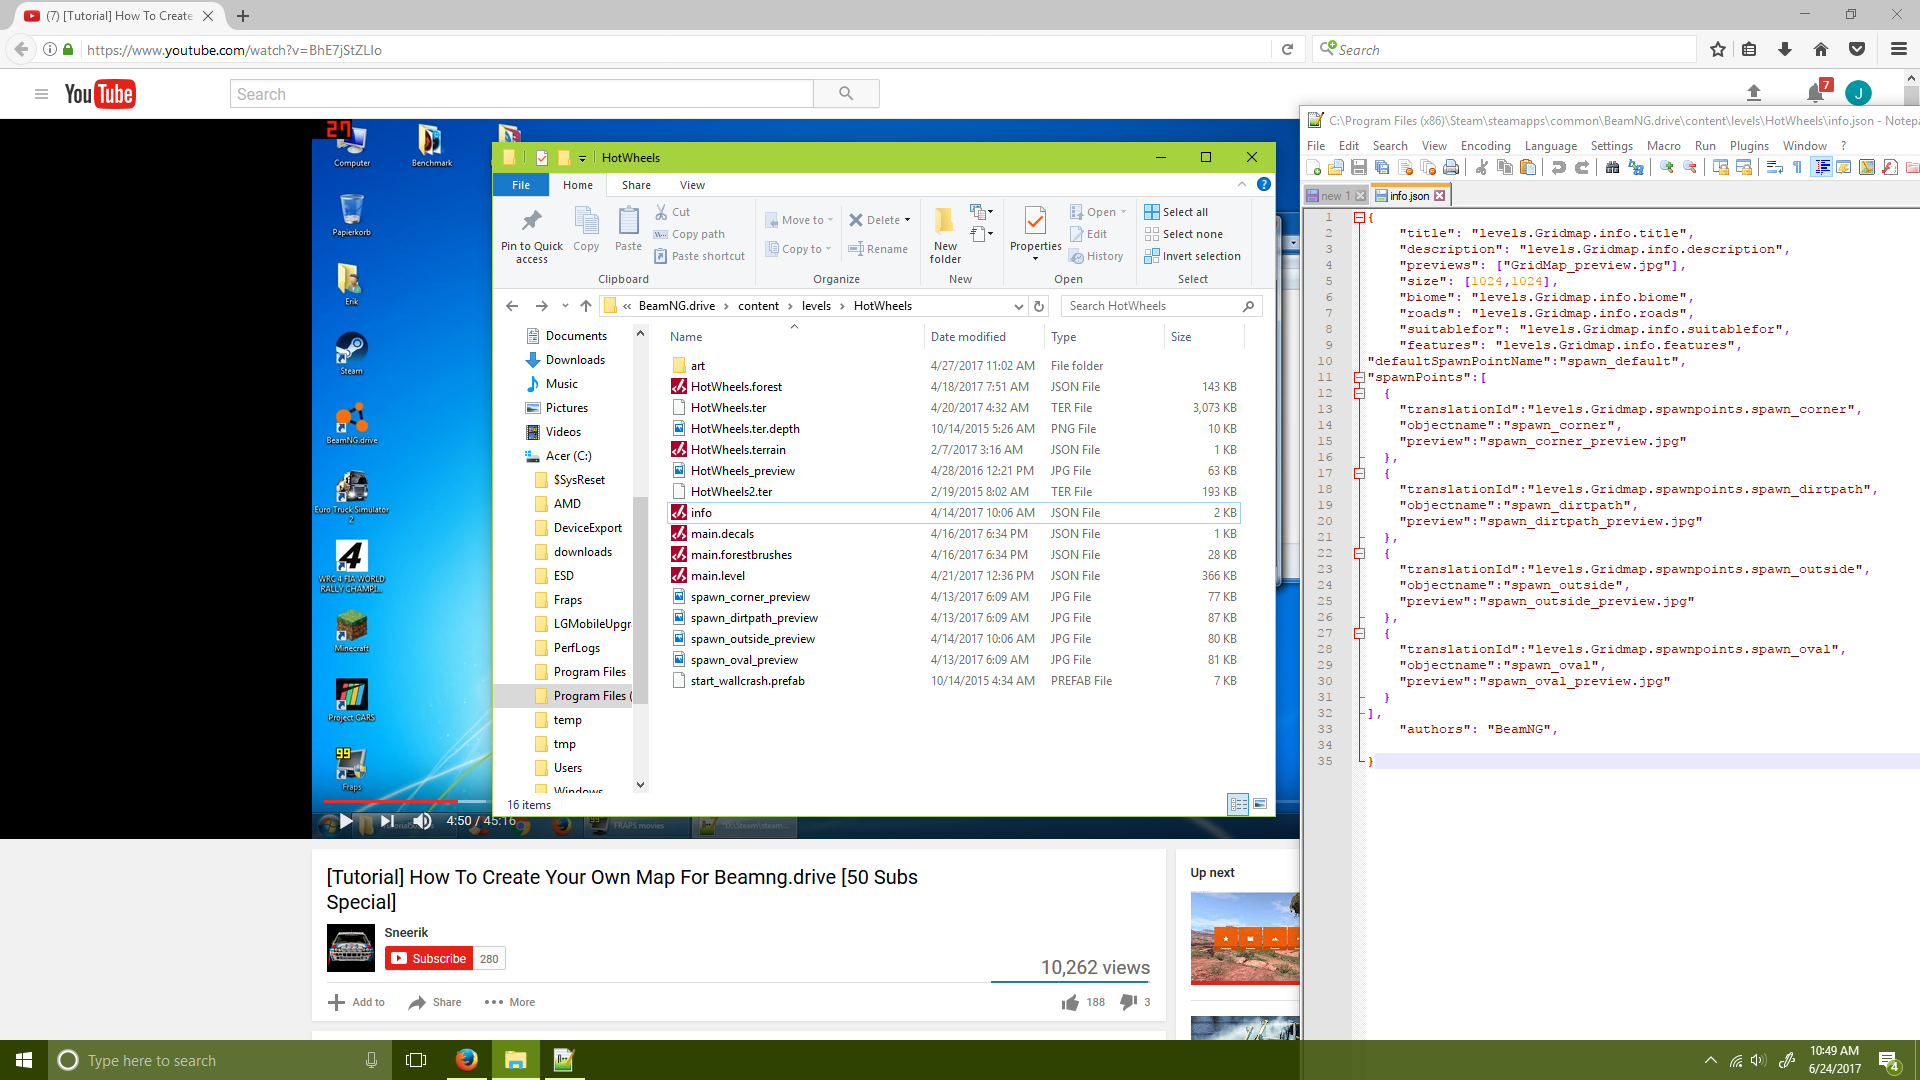The image size is (1920, 1080).
Task: Switch Explorer to large icons view
Action: tap(1260, 804)
